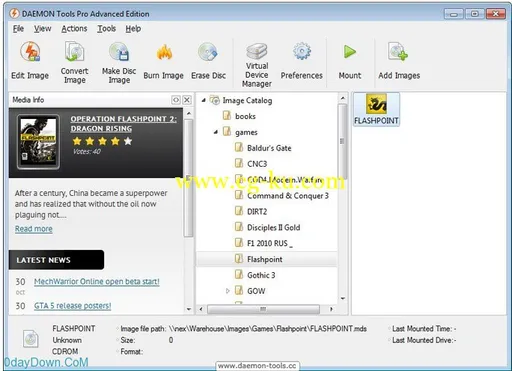
Task: Click the books folder icon
Action: [x=227, y=116]
